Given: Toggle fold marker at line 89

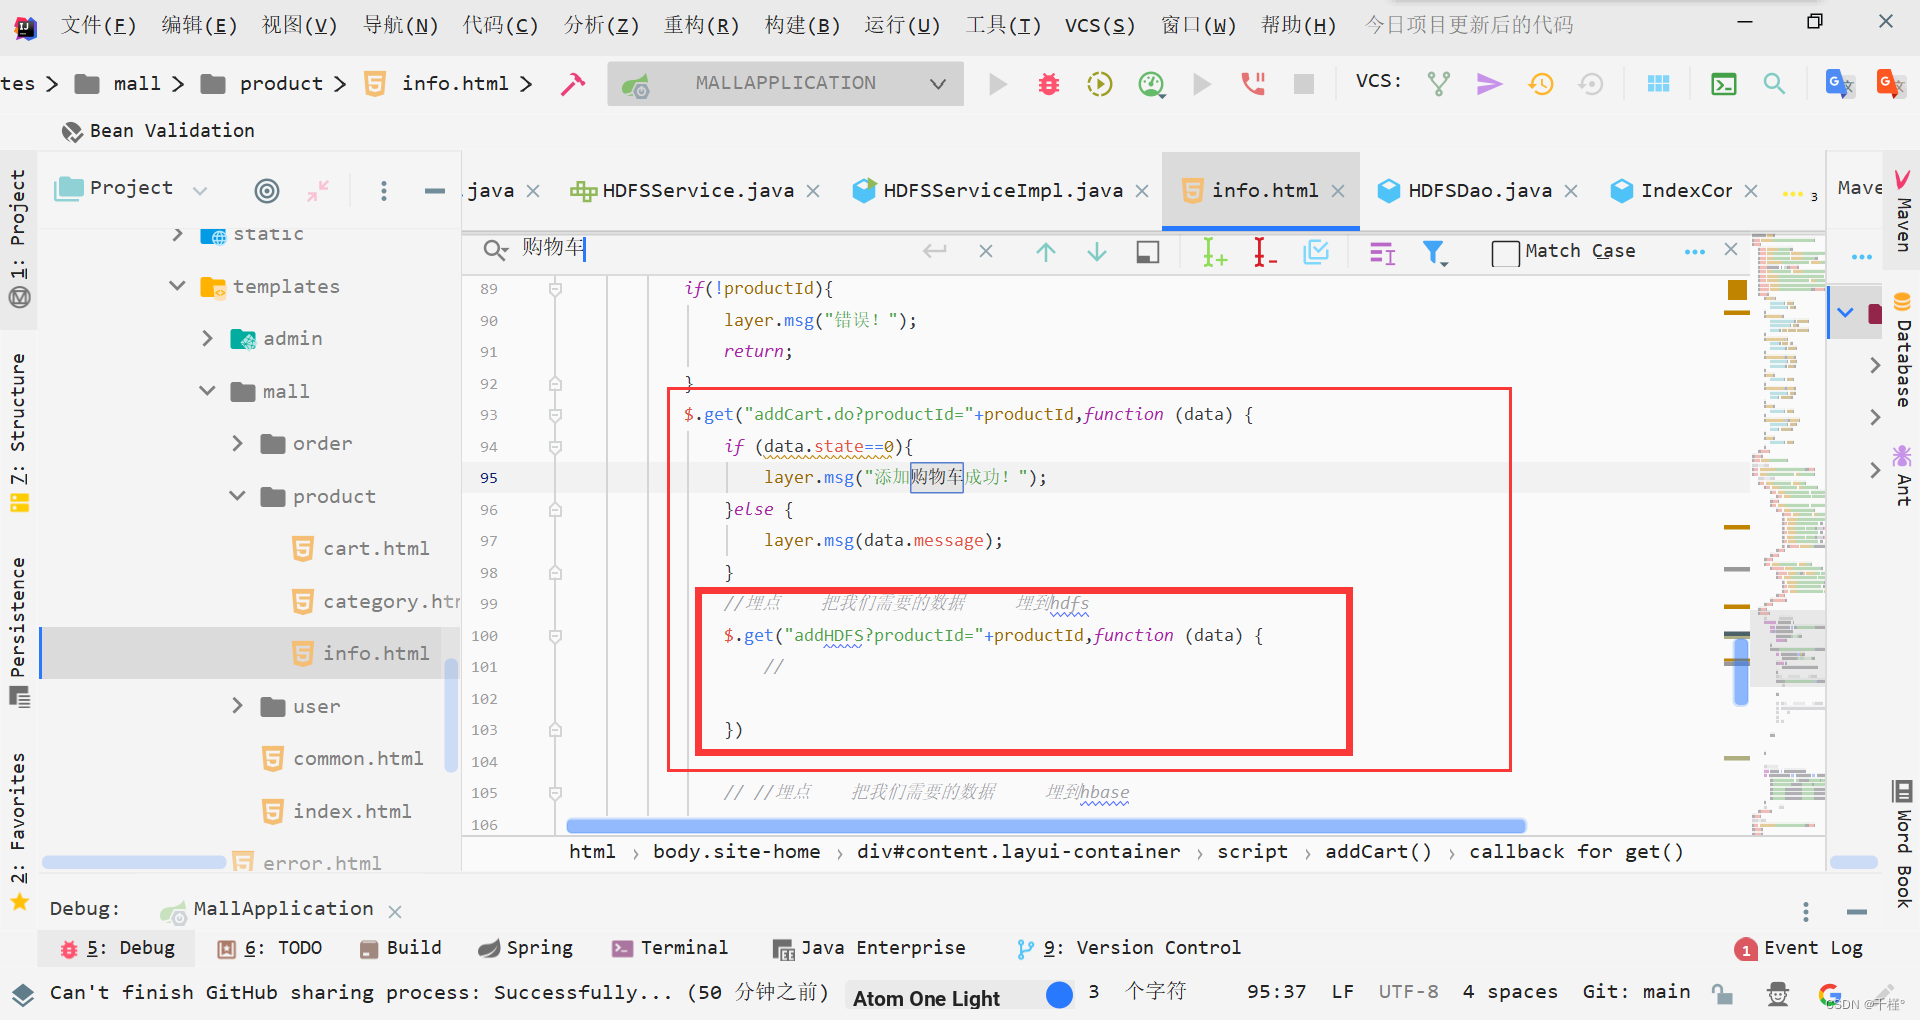Looking at the screenshot, I should [555, 288].
